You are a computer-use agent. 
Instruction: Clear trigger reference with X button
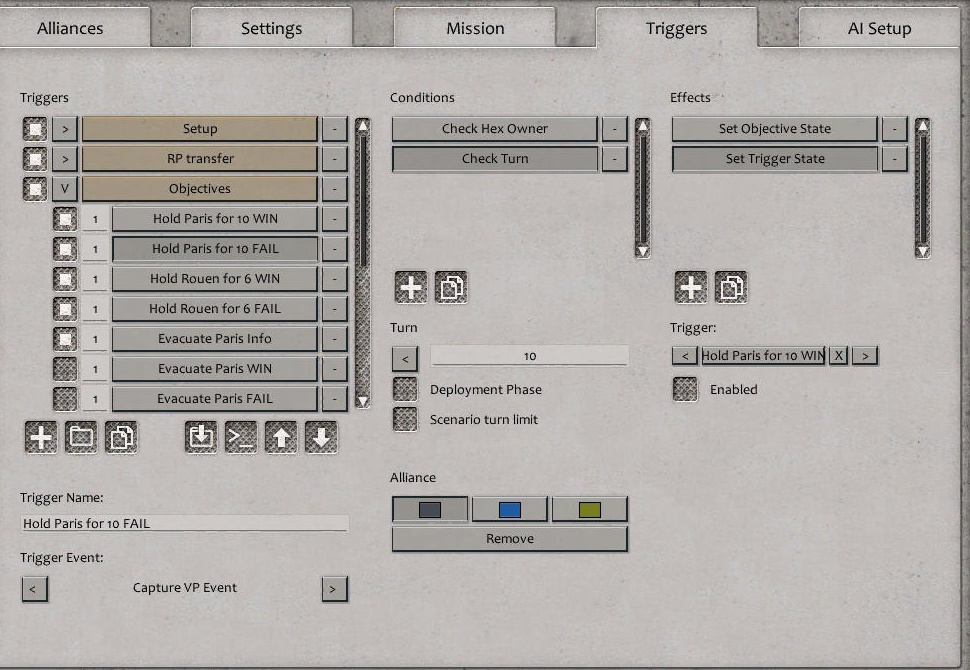pyautogui.click(x=838, y=356)
